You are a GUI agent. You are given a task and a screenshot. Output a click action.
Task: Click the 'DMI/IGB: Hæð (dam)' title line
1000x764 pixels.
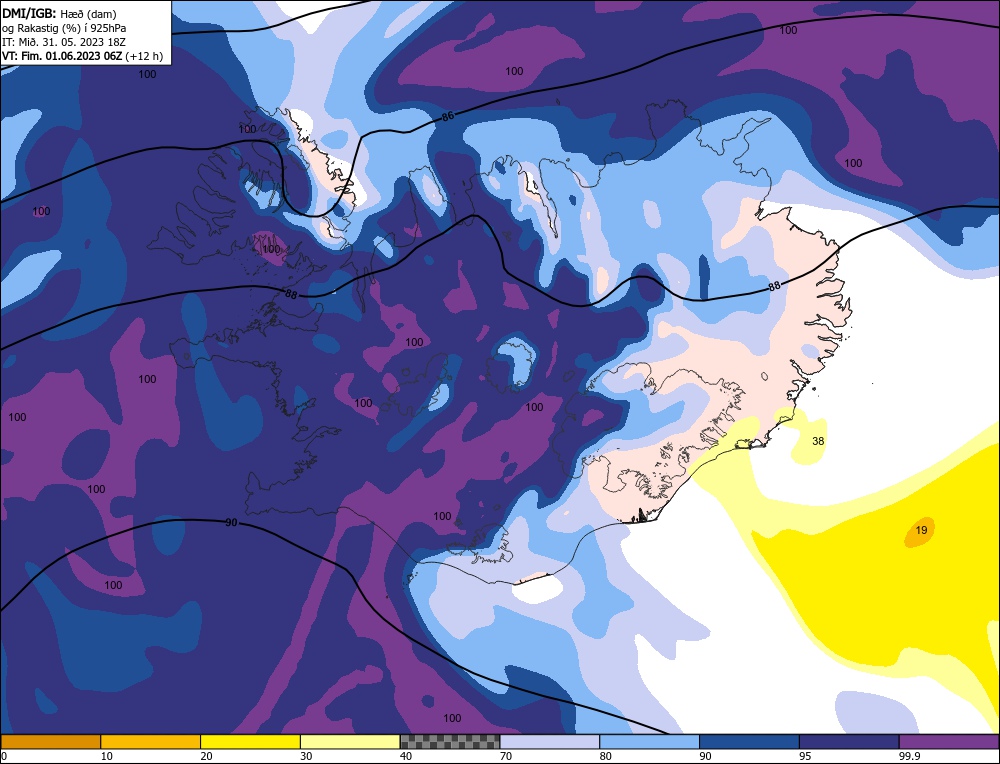pos(59,13)
